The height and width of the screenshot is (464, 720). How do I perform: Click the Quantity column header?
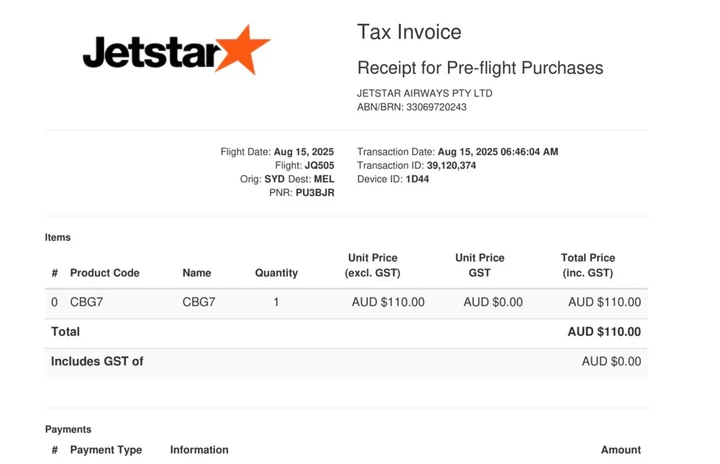276,273
